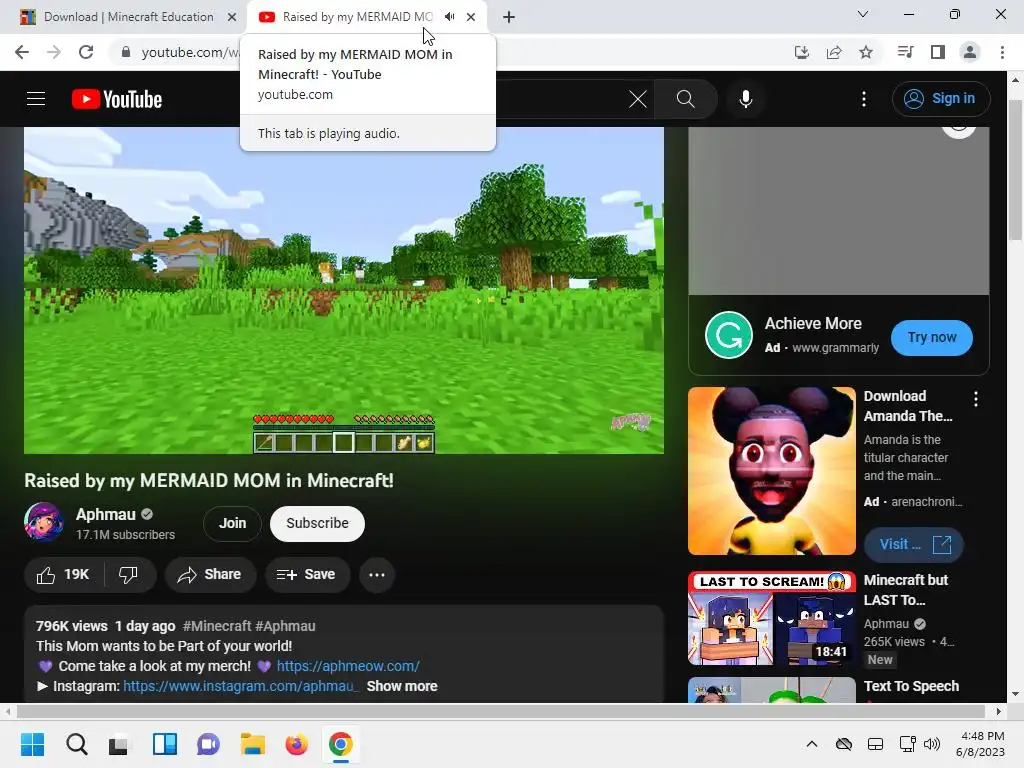This screenshot has height=768, width=1024.
Task: Open the Aphmau channel name link
Action: (x=106, y=515)
